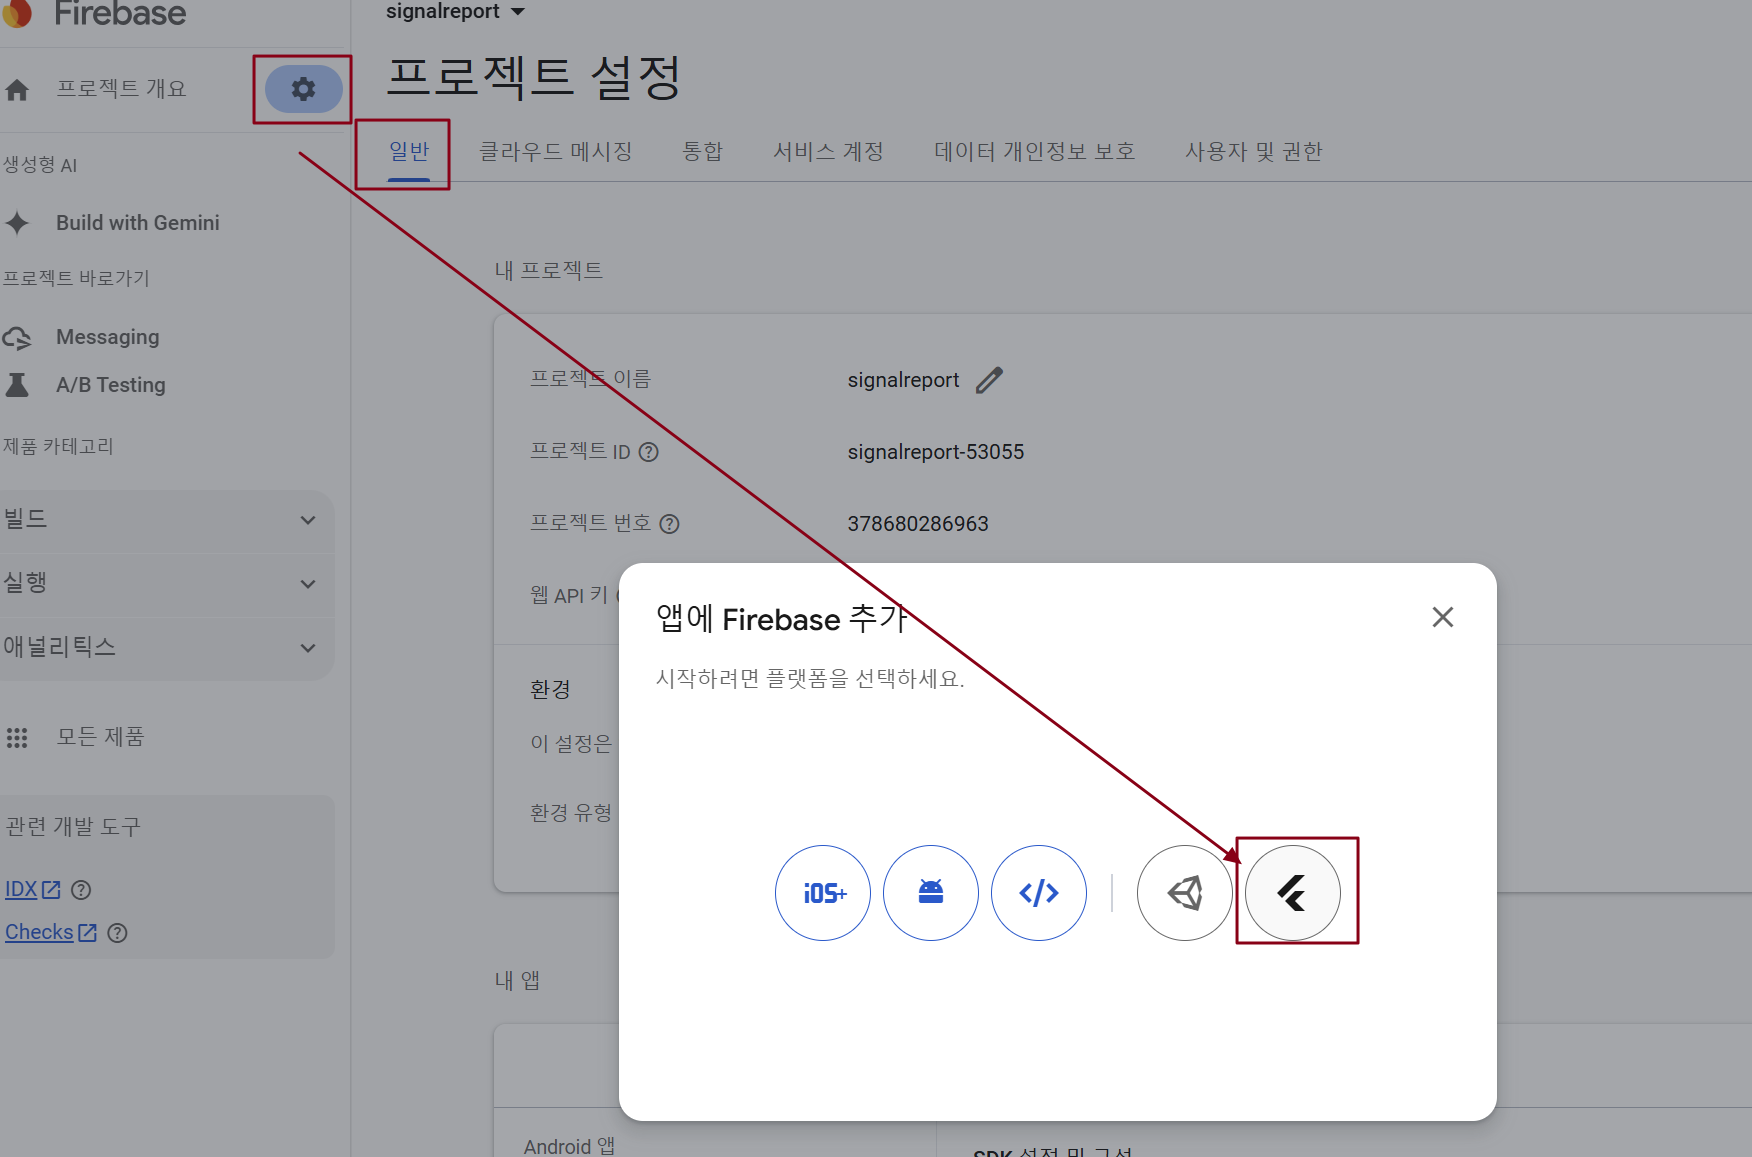Switch to the 통합 tab
Image resolution: width=1752 pixels, height=1157 pixels.
(x=702, y=152)
